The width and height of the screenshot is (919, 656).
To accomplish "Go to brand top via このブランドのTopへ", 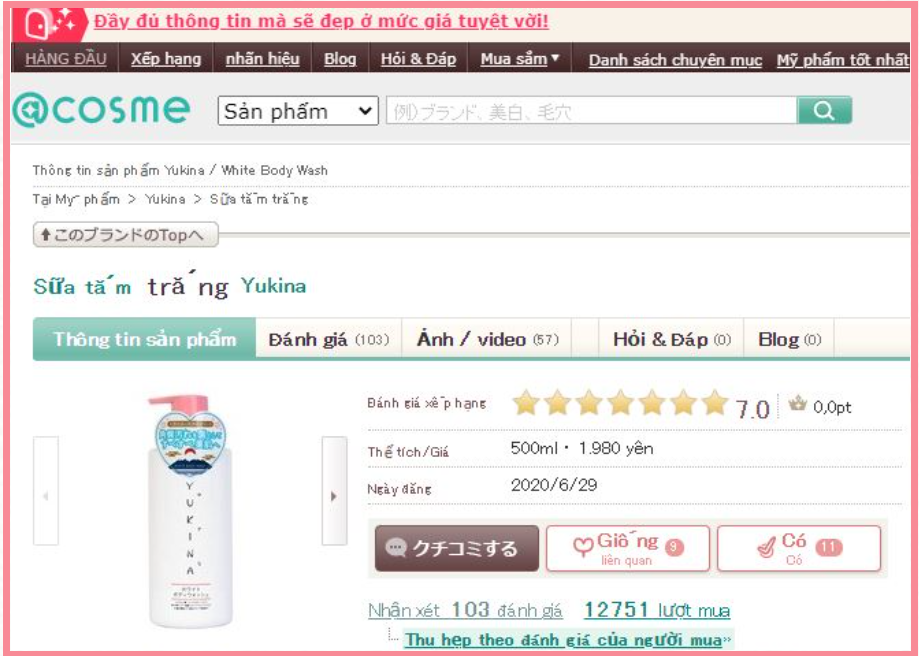I will click(x=126, y=235).
